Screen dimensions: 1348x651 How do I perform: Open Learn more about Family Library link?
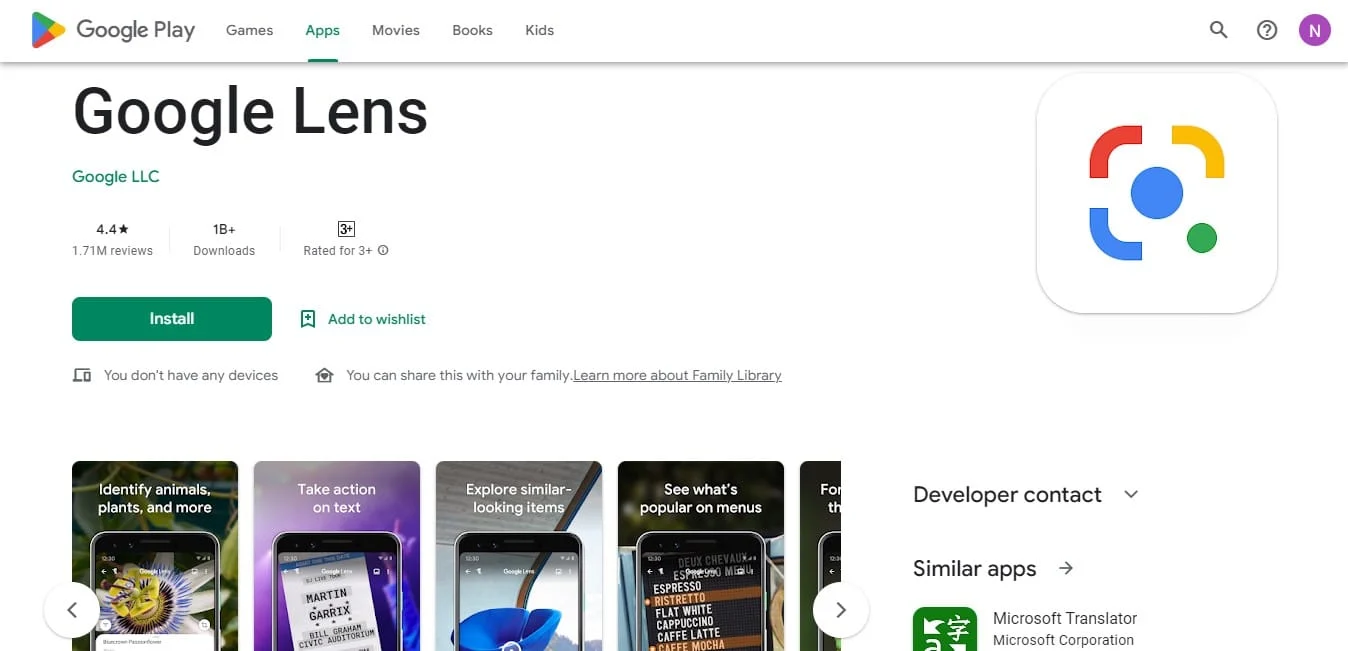pyautogui.click(x=677, y=375)
